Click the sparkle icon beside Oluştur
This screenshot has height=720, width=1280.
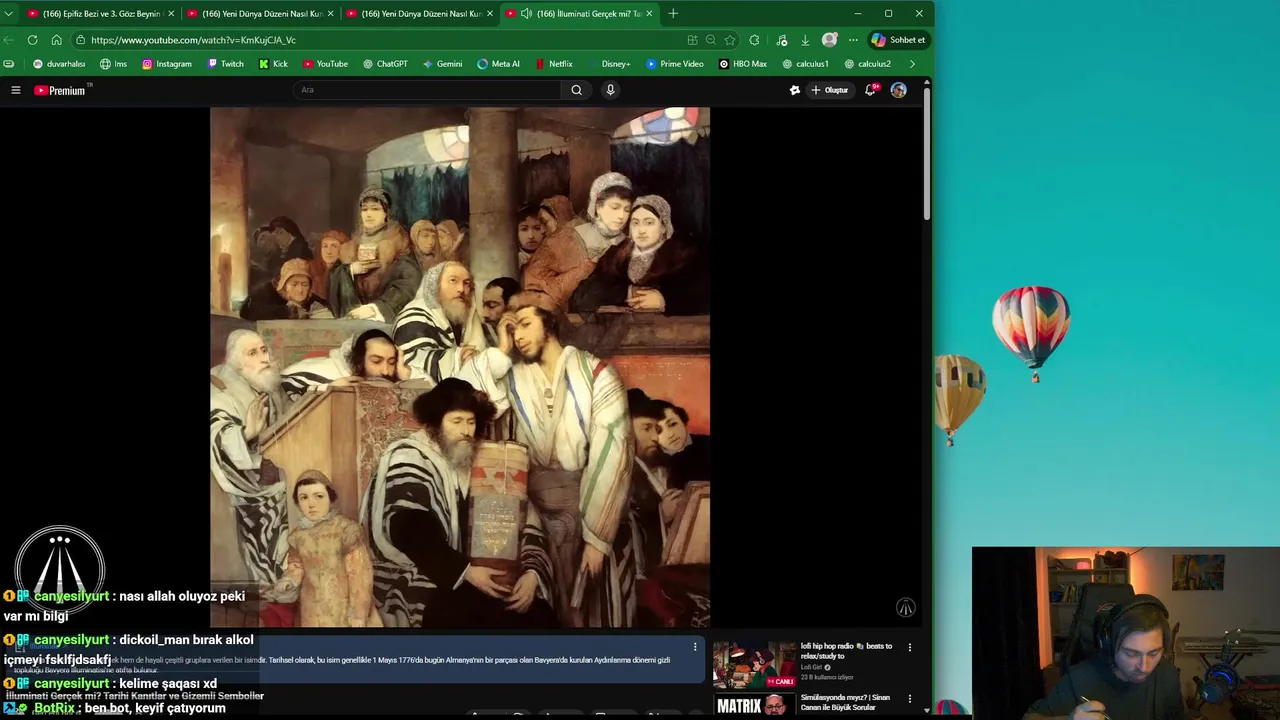[795, 90]
